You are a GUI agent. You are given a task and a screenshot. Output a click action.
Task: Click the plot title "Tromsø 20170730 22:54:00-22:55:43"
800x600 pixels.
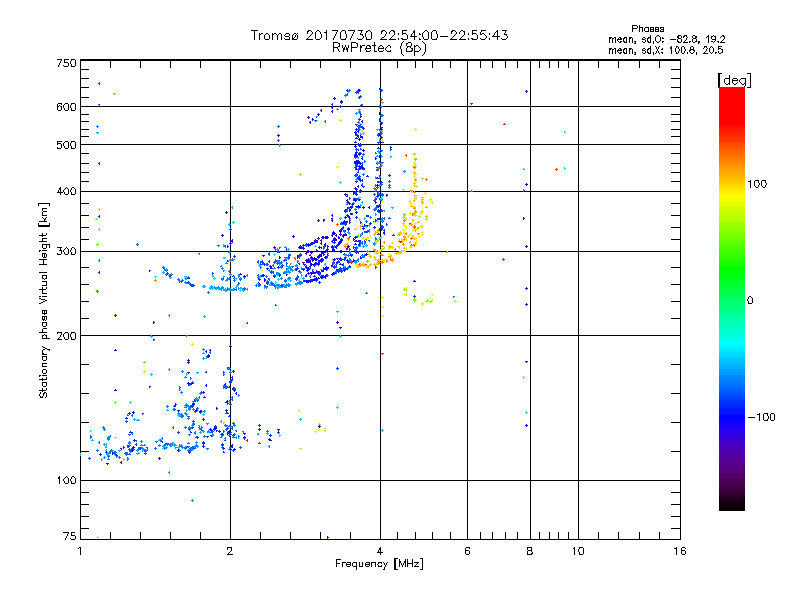tap(379, 35)
